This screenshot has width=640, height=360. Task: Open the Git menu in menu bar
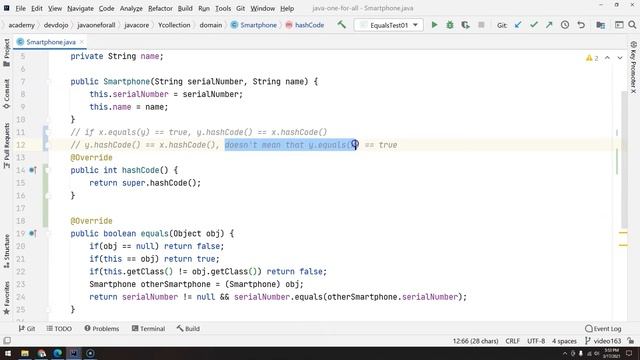(x=240, y=8)
